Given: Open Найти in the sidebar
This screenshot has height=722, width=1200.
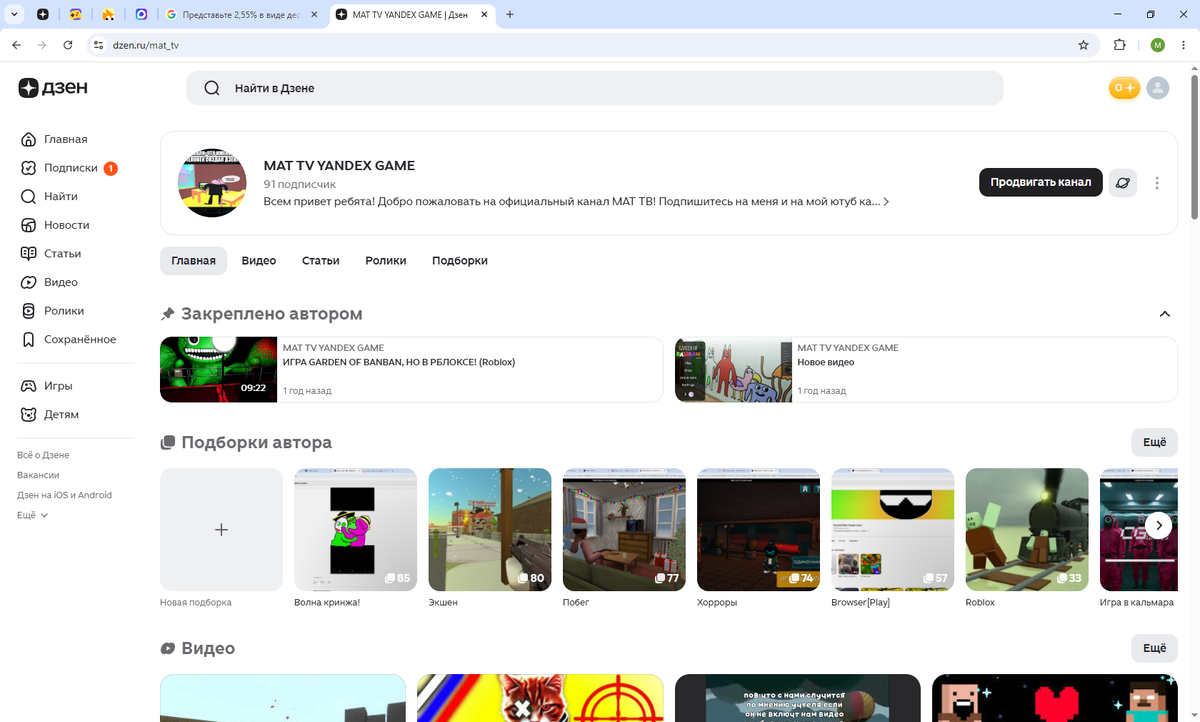Looking at the screenshot, I should click(48, 196).
